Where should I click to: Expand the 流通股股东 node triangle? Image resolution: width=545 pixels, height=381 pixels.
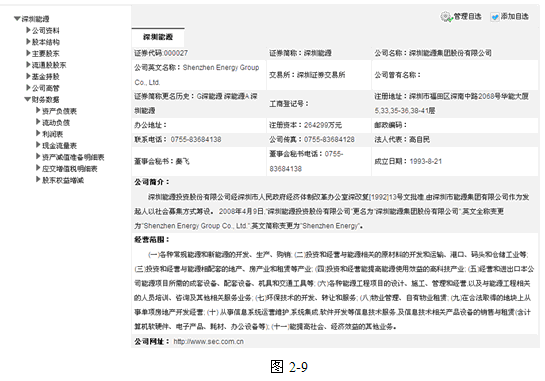tap(29, 65)
